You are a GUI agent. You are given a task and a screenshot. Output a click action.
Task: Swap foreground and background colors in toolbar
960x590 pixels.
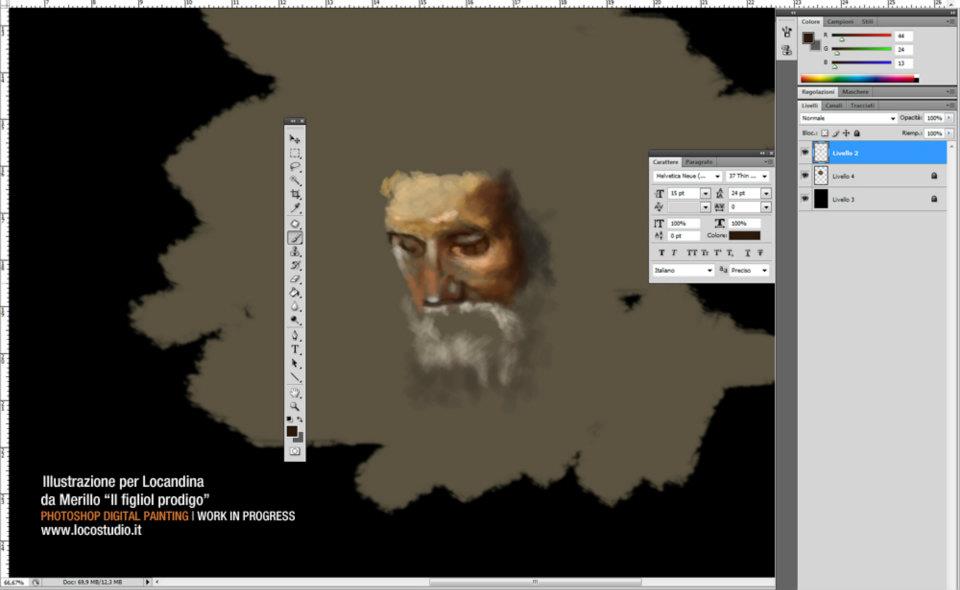300,419
